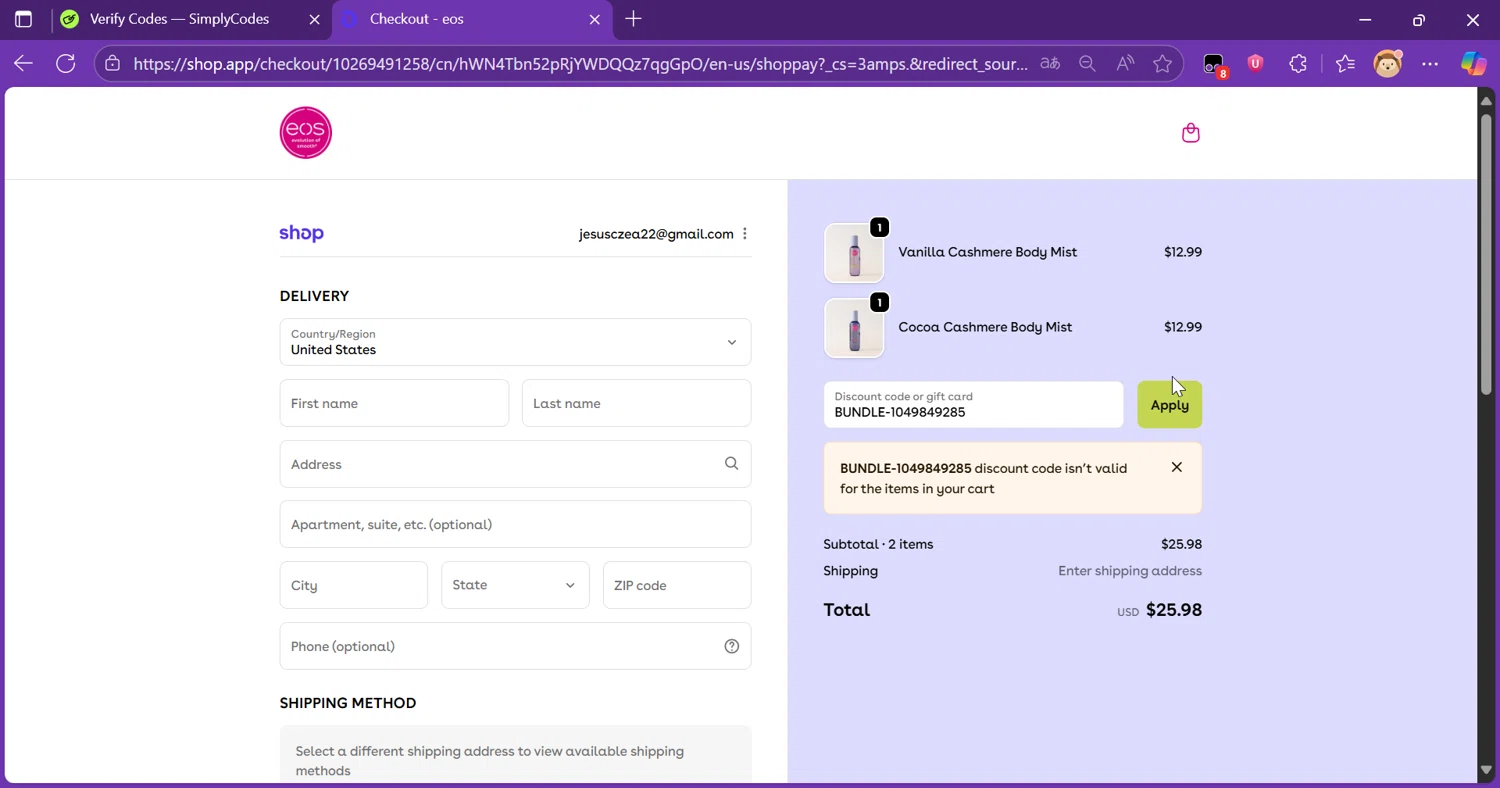Add this page to favorites
This screenshot has width=1500, height=788.
coord(1162,64)
